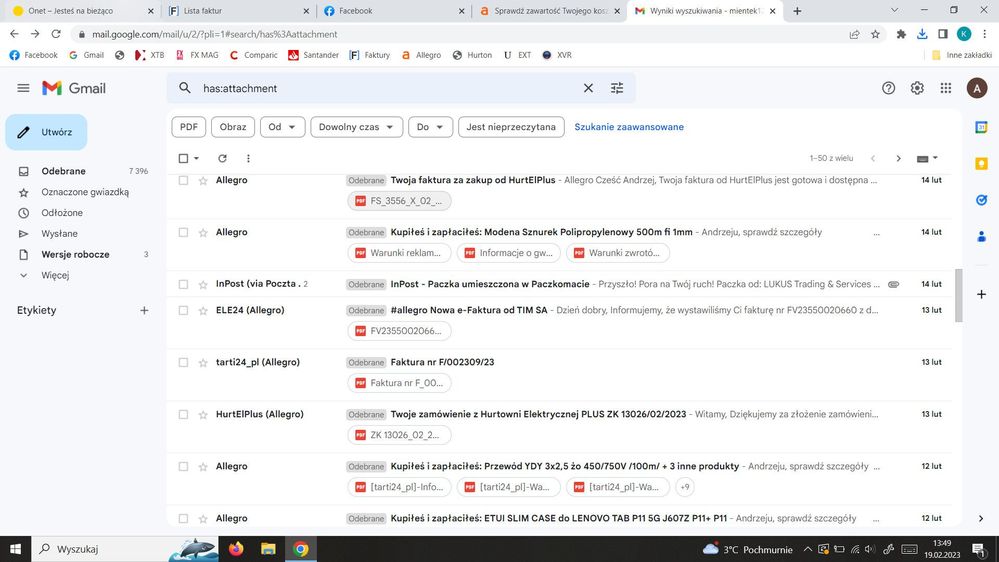
Task: Compose new mail with Utwórz
Action: [x=47, y=132]
